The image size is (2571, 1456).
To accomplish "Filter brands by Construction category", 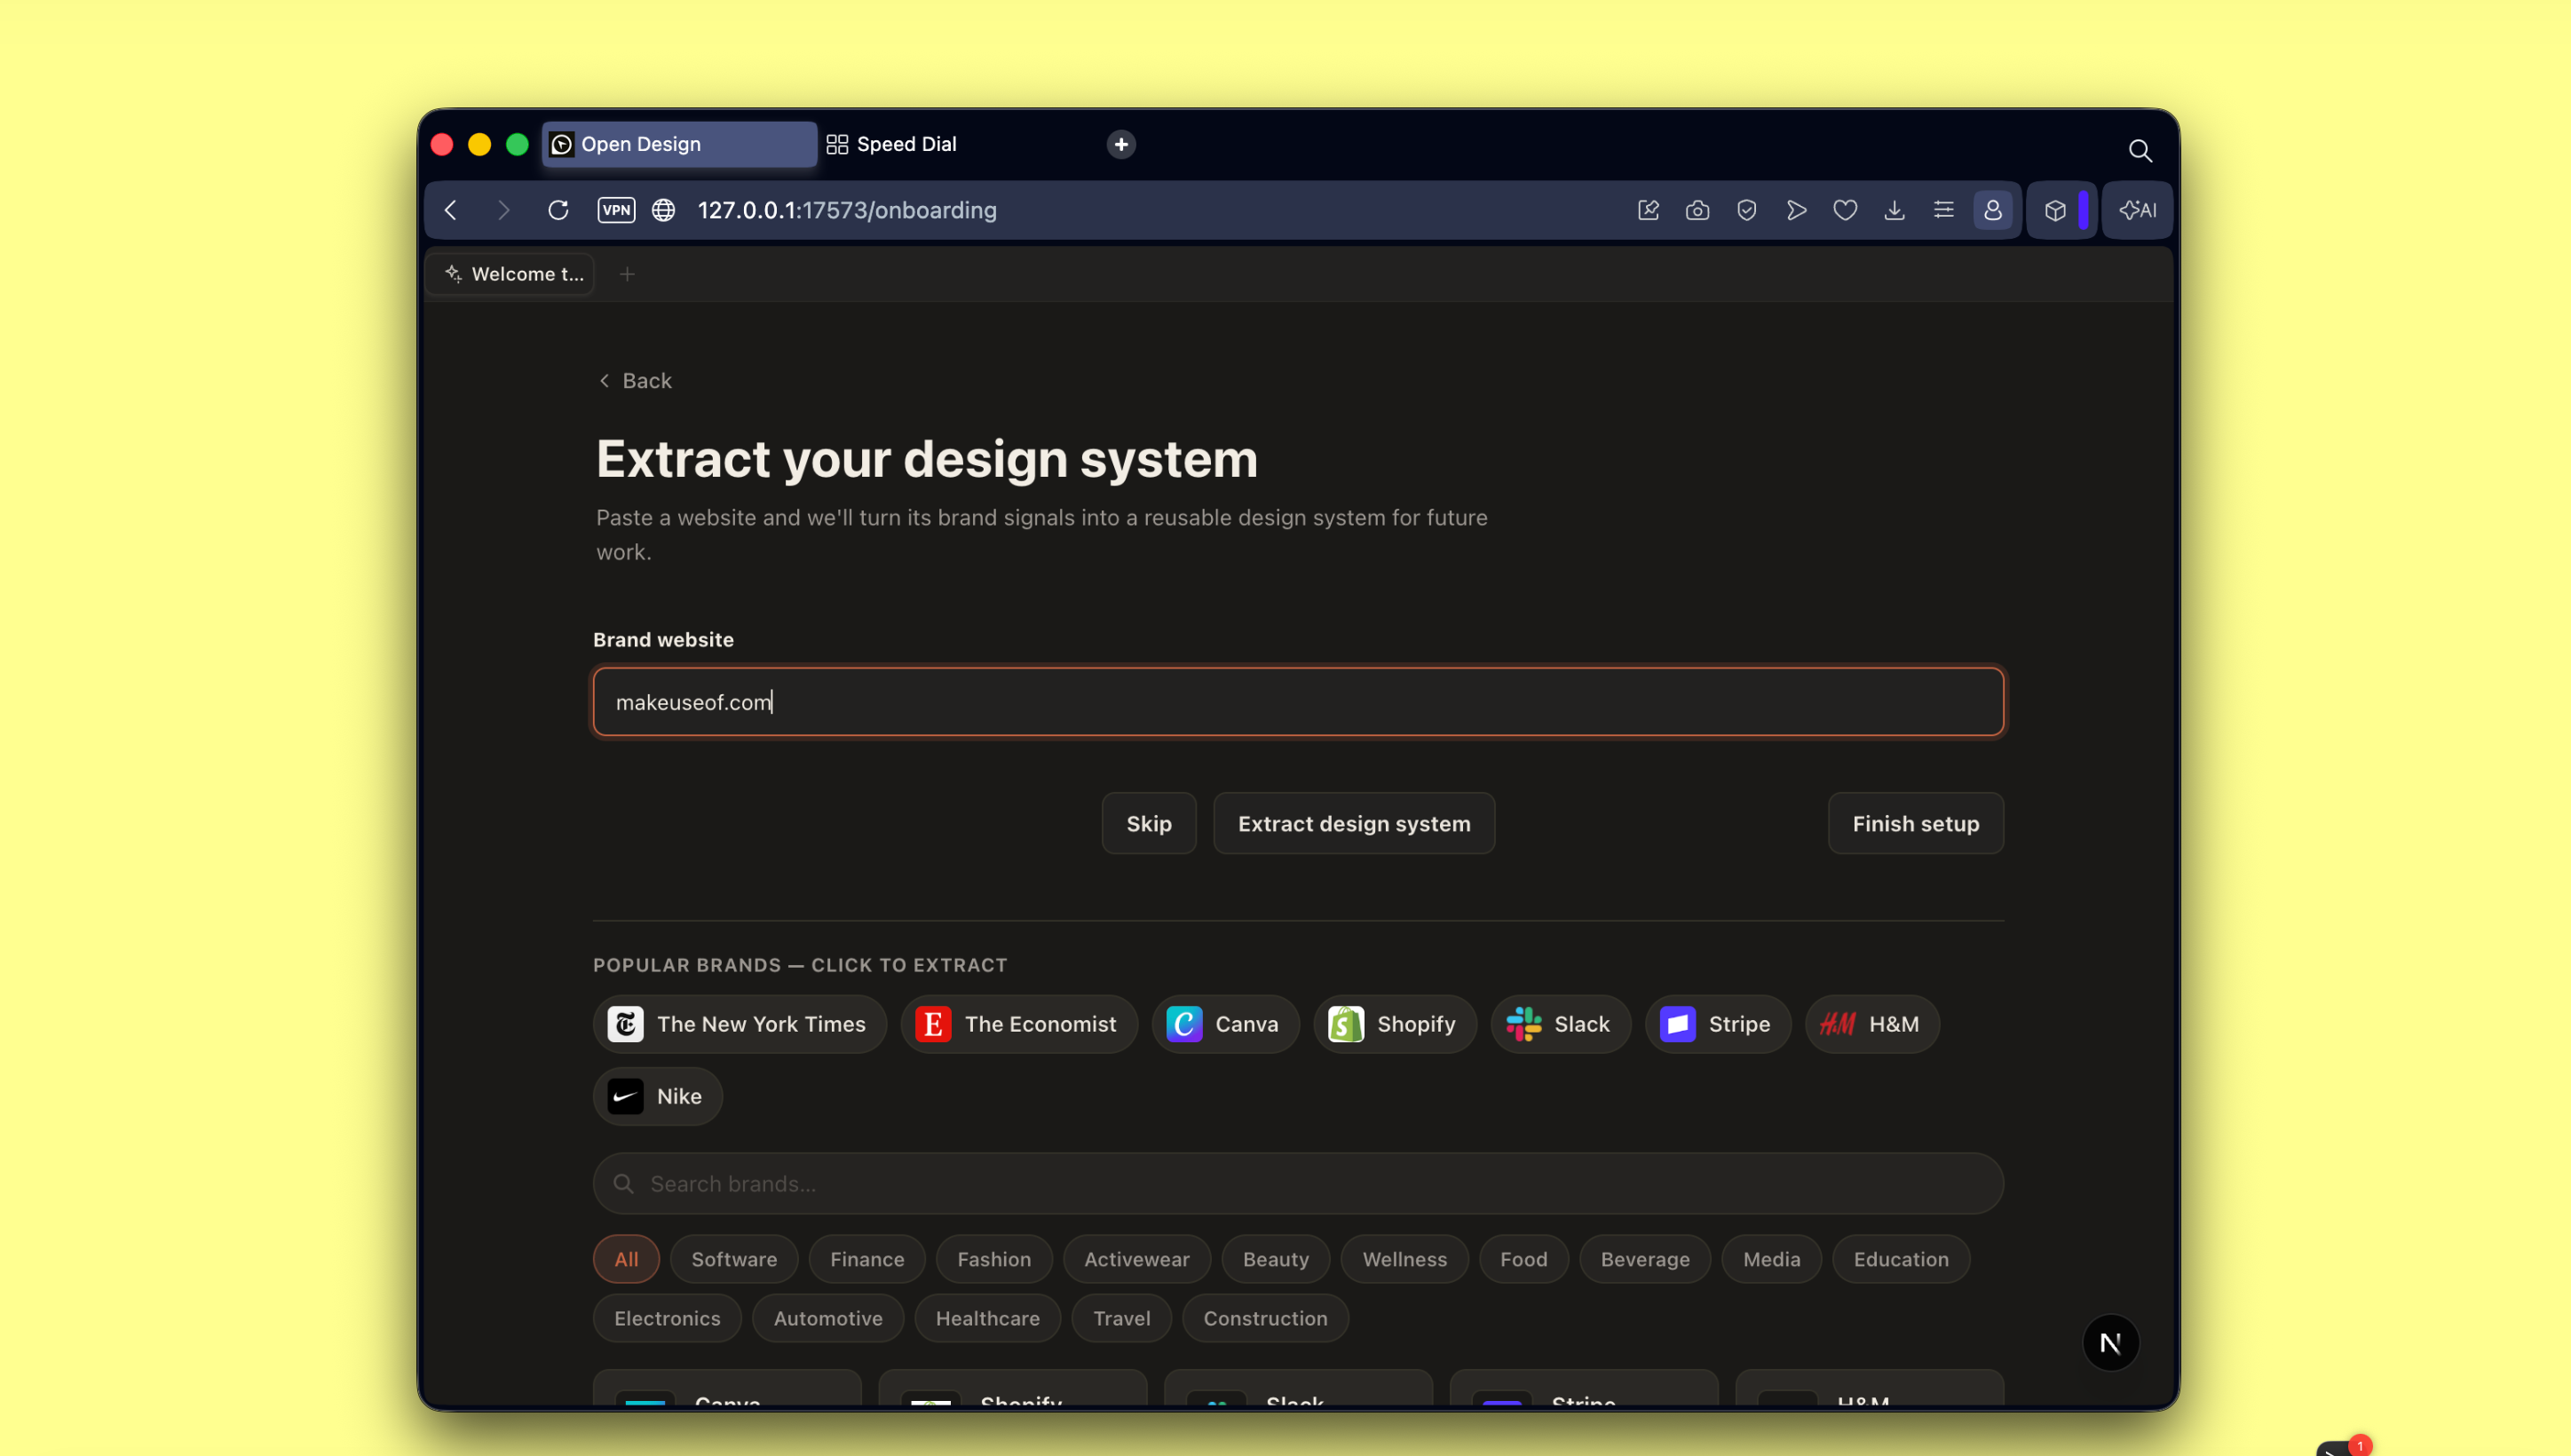I will coord(1265,1318).
